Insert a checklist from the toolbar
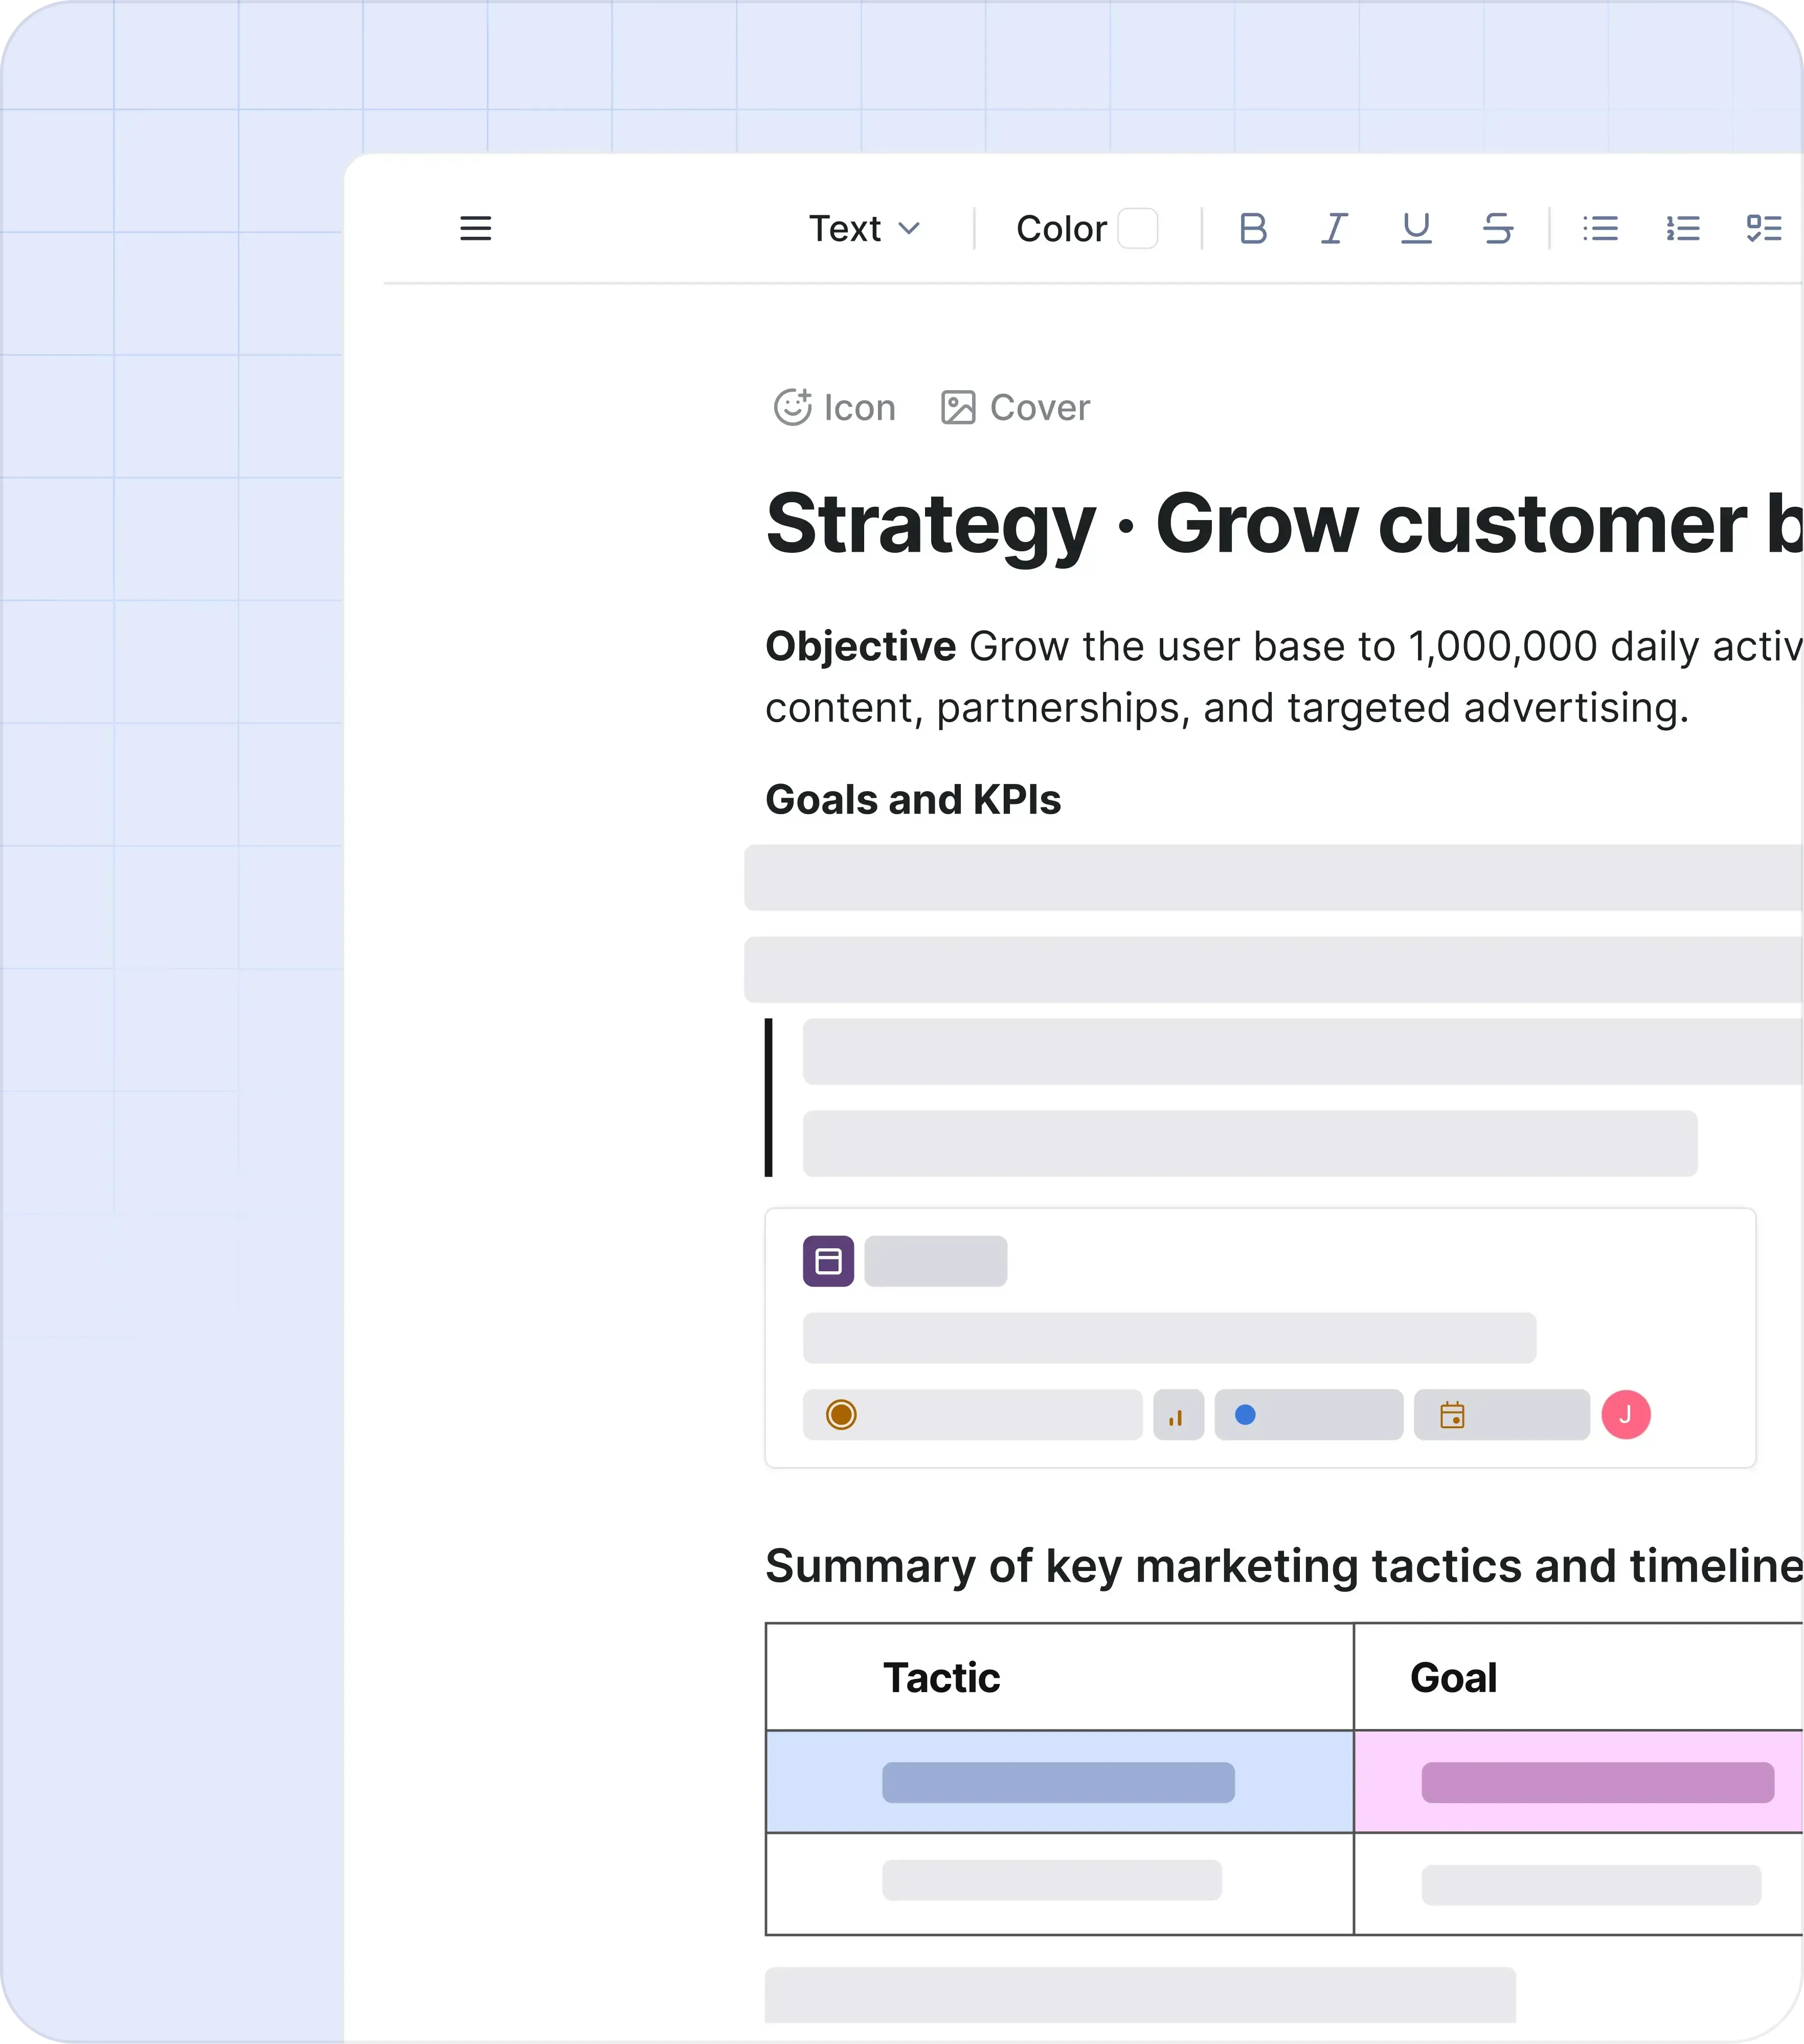1804x2044 pixels. [1765, 229]
